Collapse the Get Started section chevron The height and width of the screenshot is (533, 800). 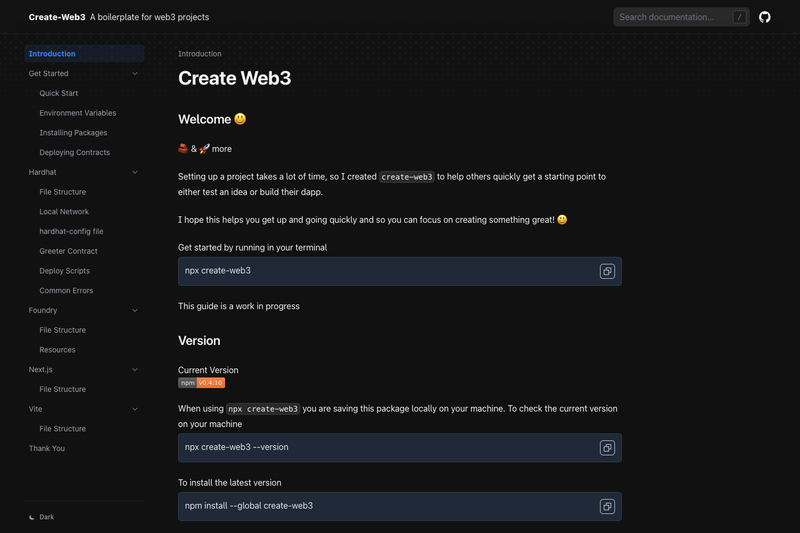click(x=135, y=73)
